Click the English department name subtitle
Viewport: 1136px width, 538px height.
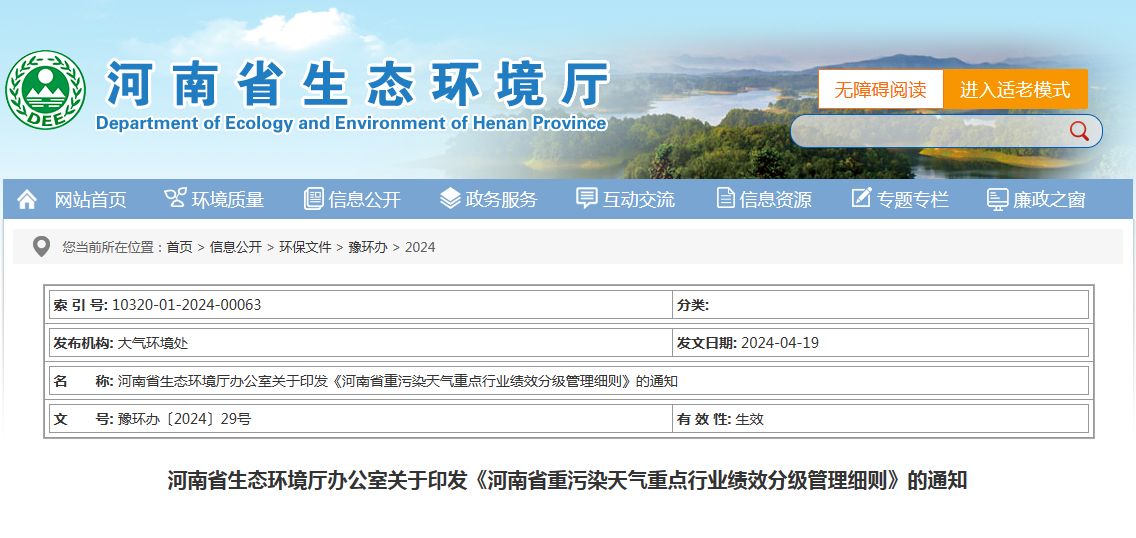351,123
